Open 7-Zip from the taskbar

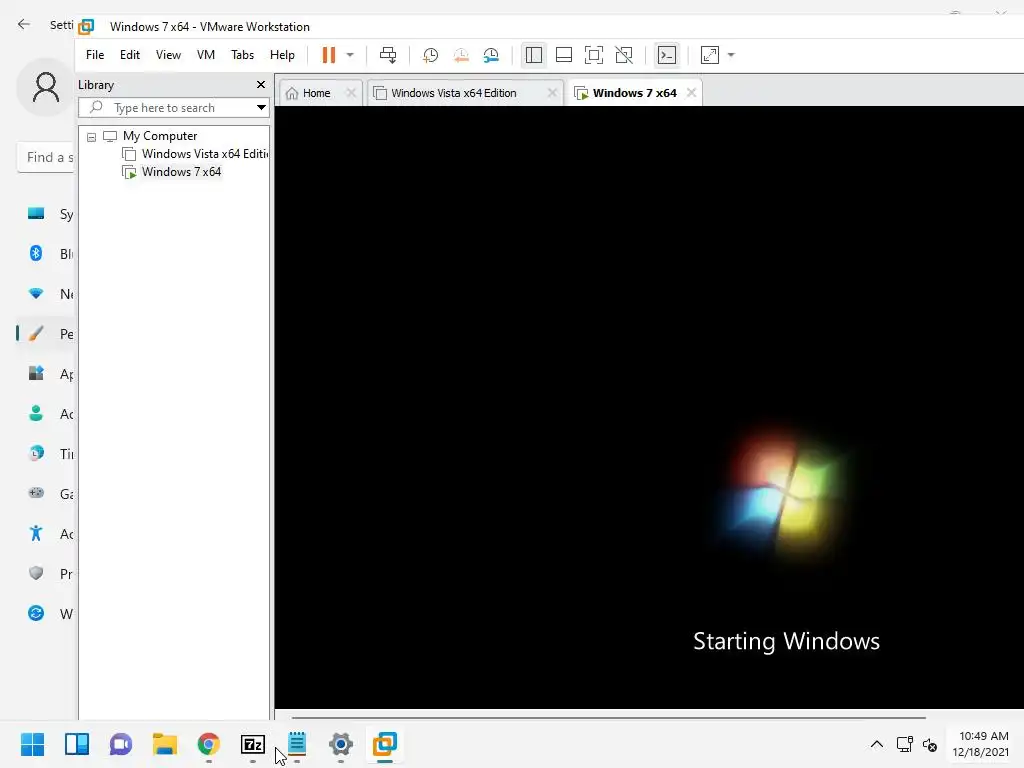(253, 744)
